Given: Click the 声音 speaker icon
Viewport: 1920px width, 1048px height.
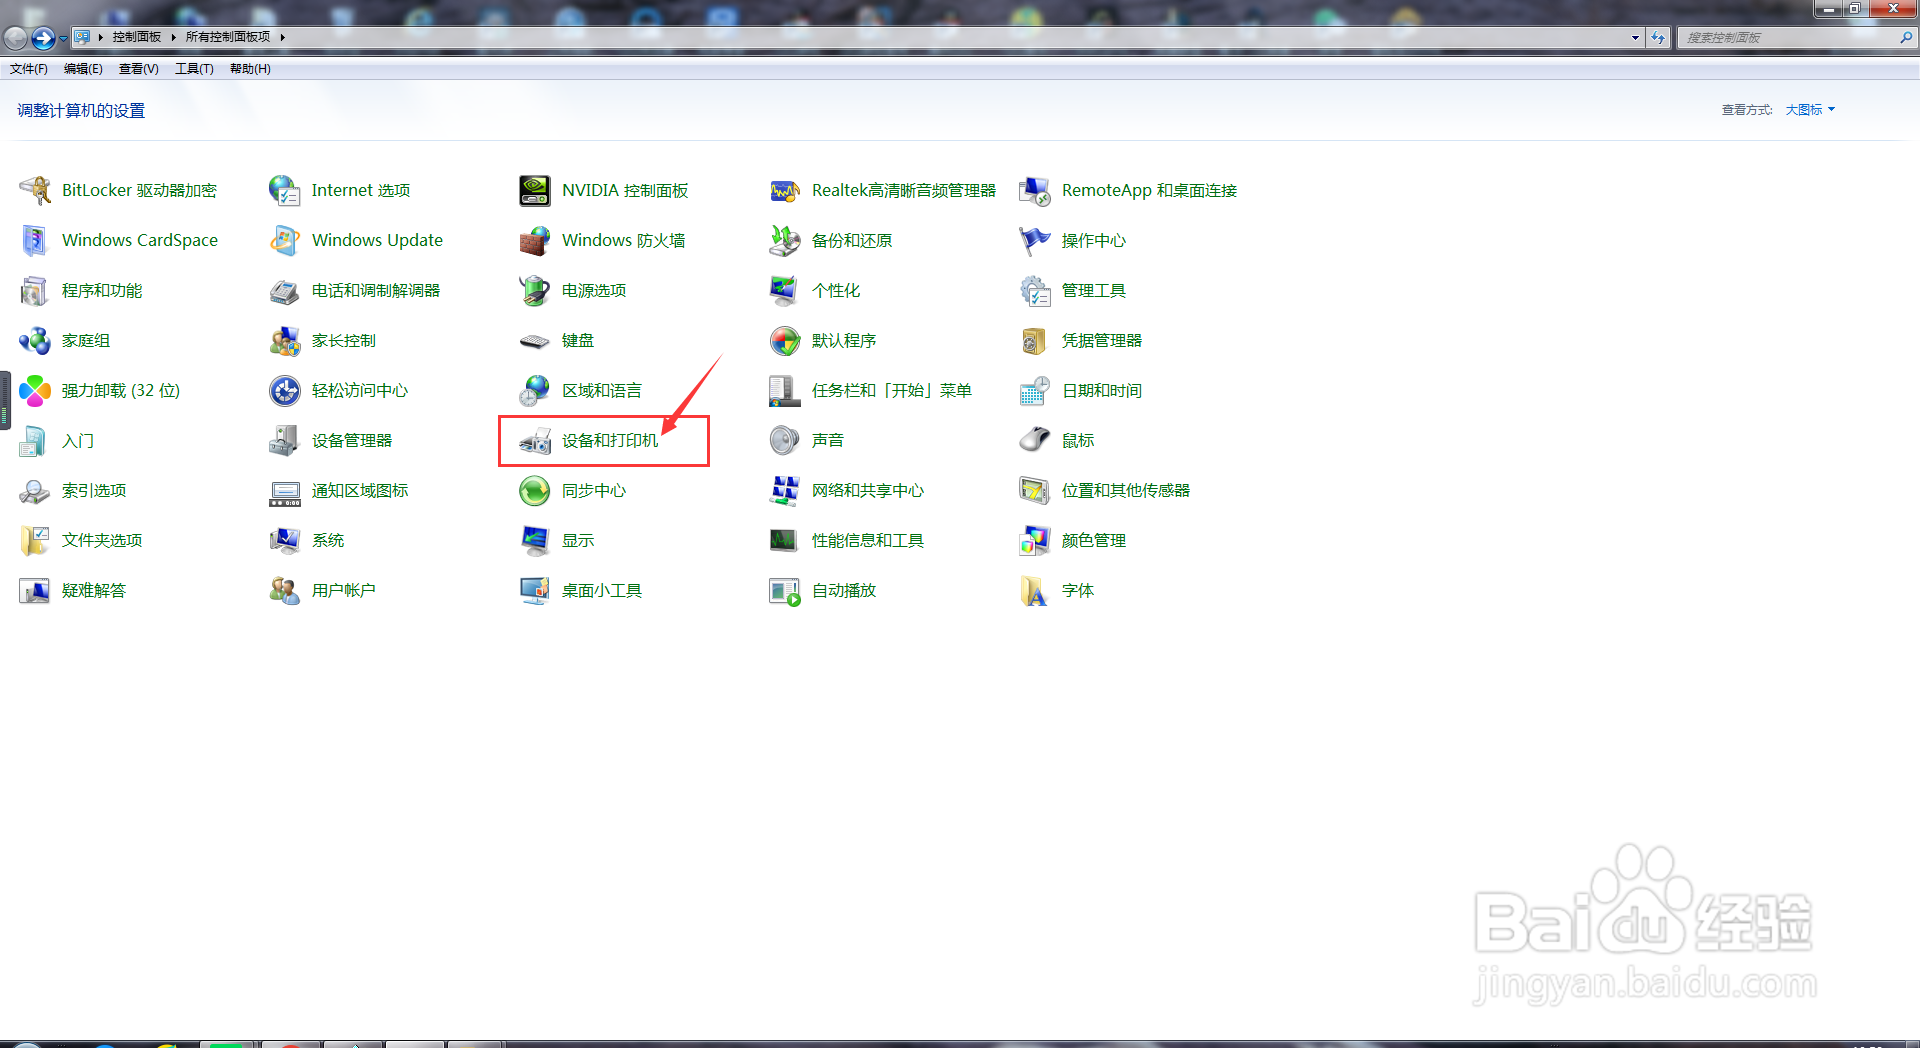Looking at the screenshot, I should [785, 440].
